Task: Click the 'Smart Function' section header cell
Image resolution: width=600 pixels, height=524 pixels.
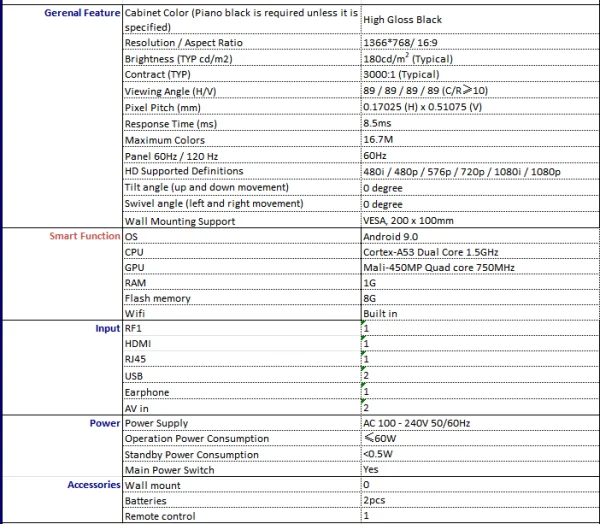Action: [x=85, y=237]
